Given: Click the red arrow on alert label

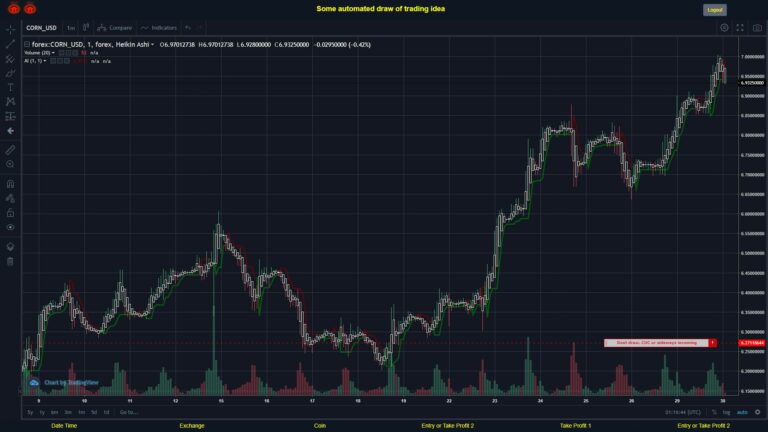Looking at the screenshot, I should click(x=713, y=343).
